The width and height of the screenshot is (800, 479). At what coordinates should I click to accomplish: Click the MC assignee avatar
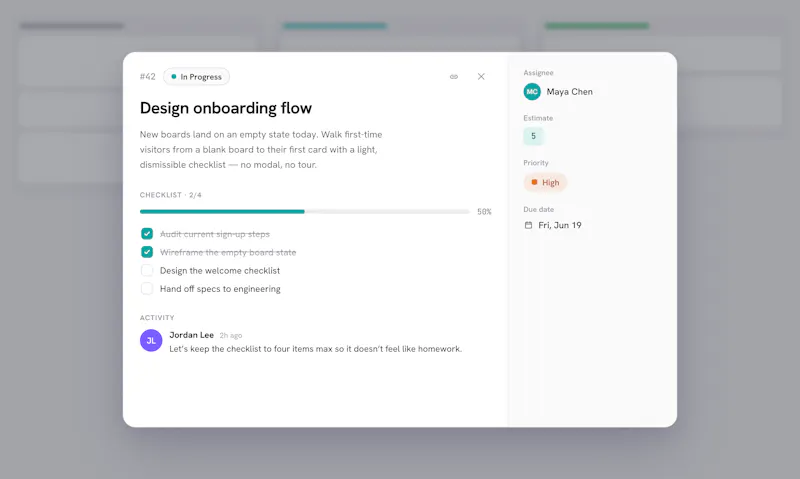[x=532, y=92]
